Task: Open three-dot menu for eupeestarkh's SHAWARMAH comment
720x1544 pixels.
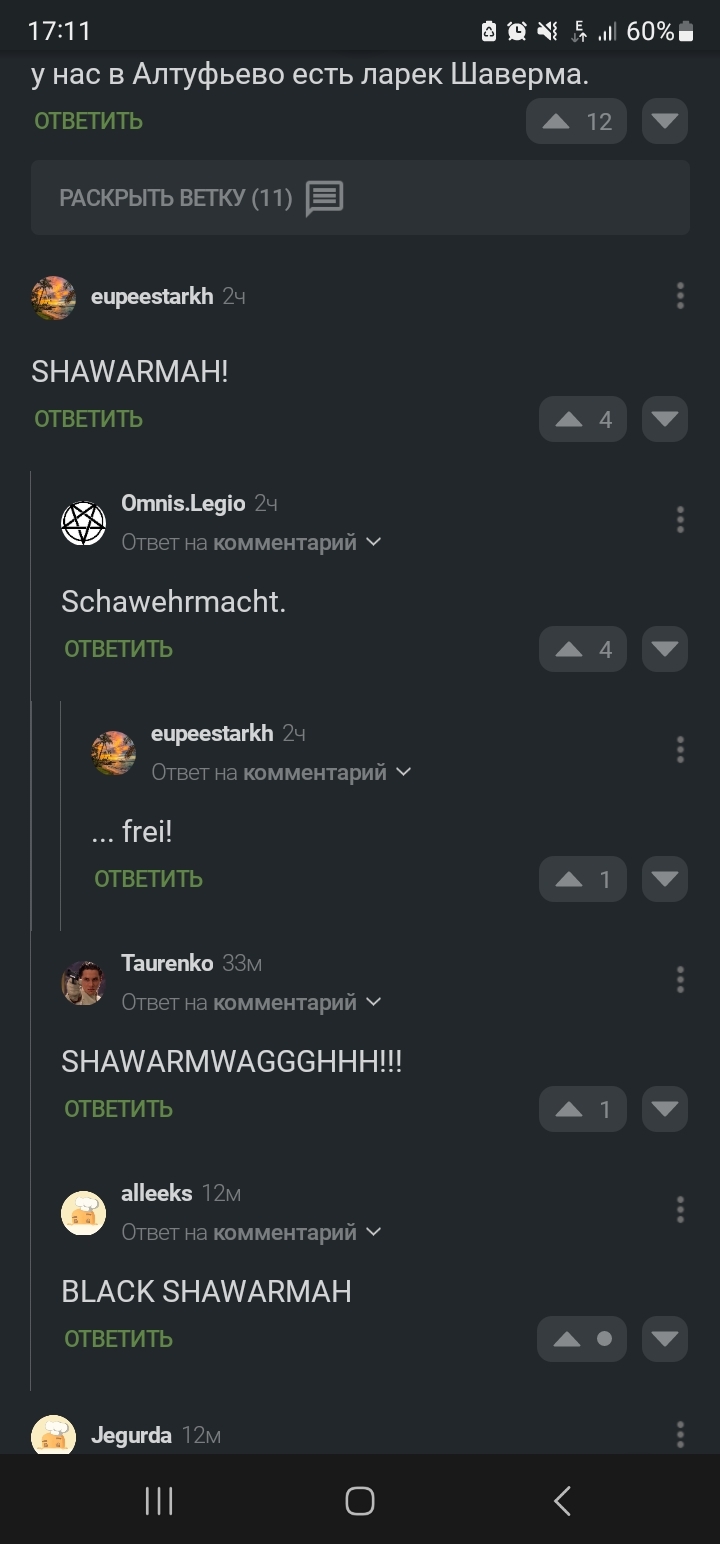Action: tap(680, 296)
